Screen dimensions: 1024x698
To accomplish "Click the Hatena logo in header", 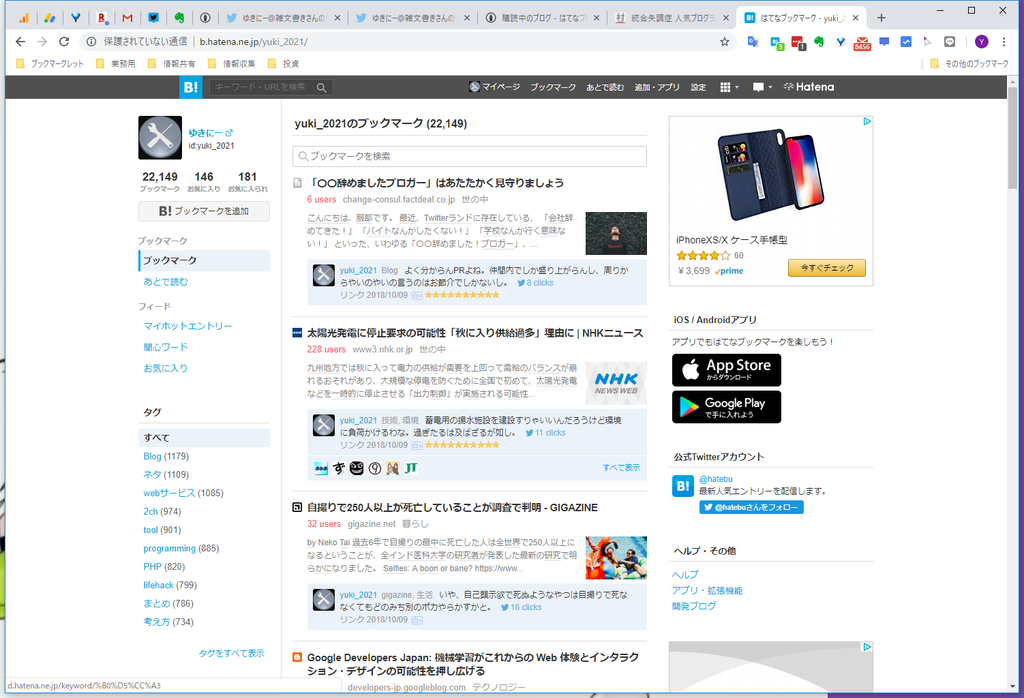I will (x=808, y=87).
